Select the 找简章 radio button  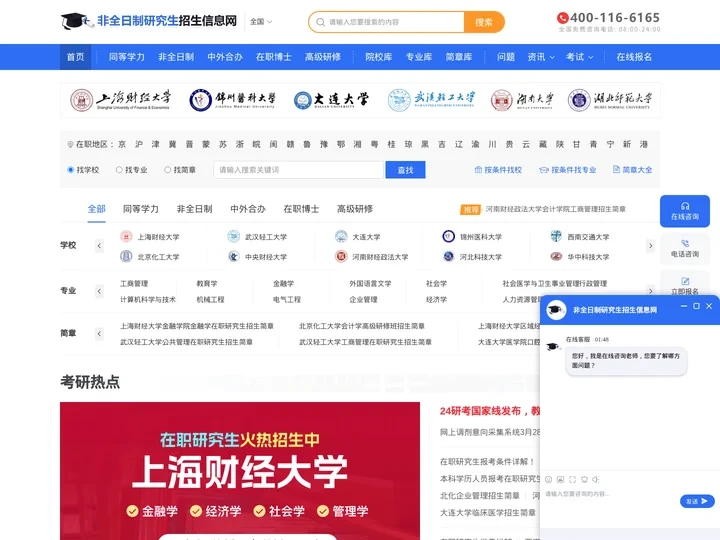pos(168,170)
